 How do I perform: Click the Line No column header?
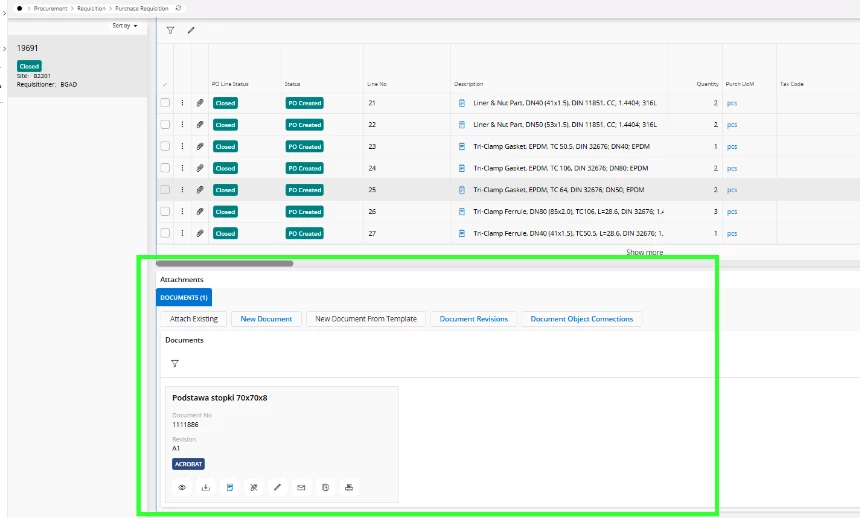[377, 84]
